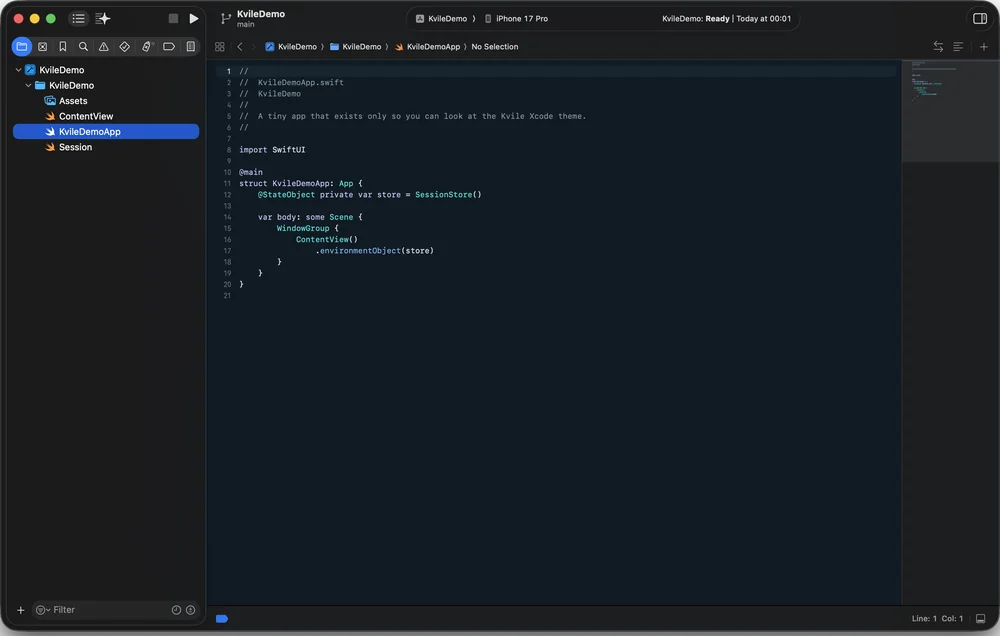Click the Line: 1 Col: 1 indicator
Screen dimensions: 1000x636
(x=937, y=619)
